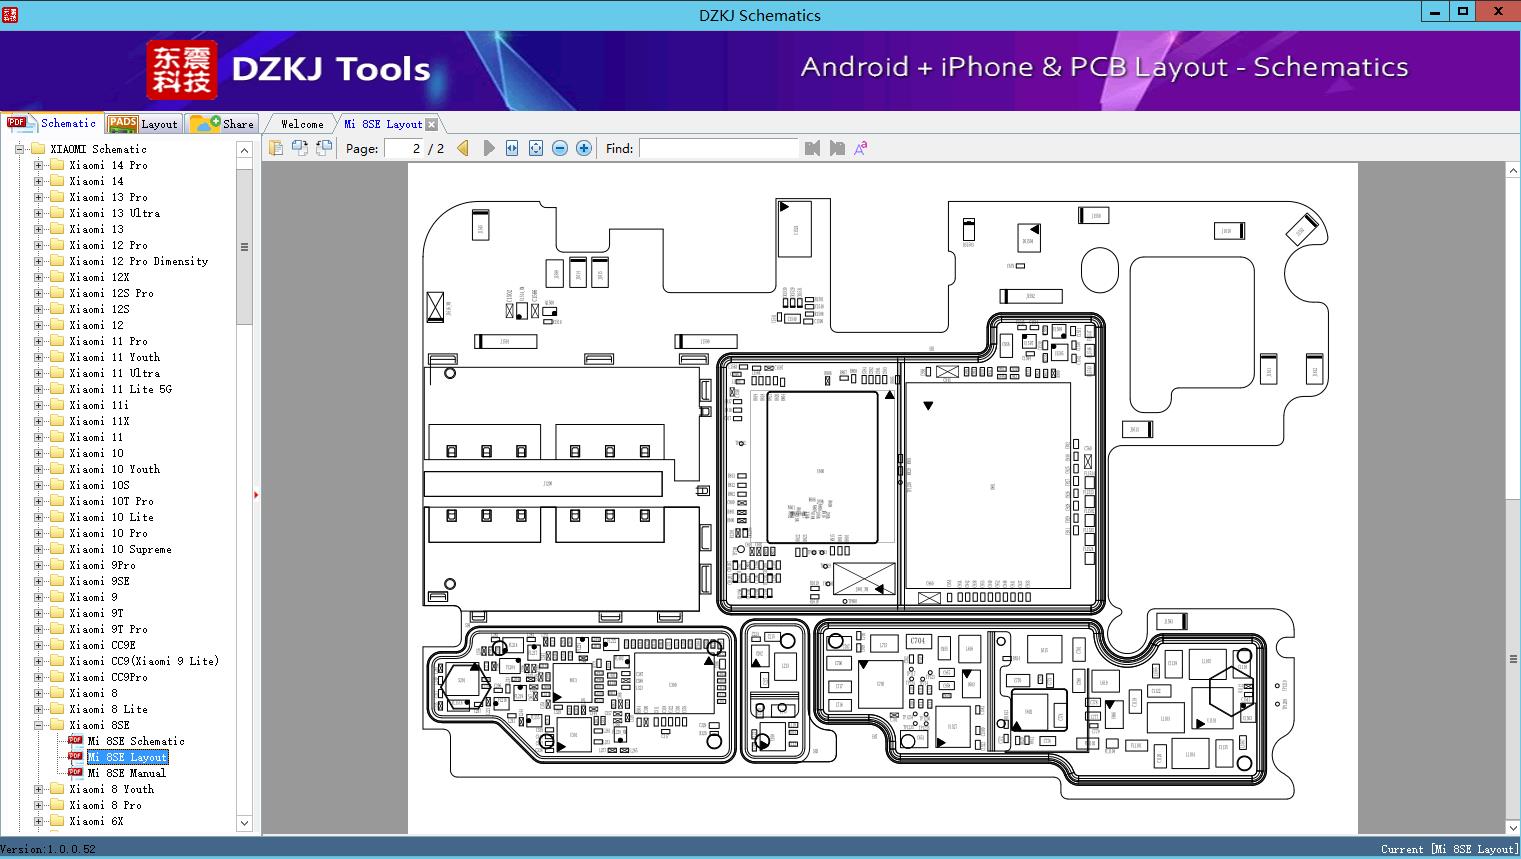Open the Mi 8SE Manual file
The width and height of the screenshot is (1521, 859).
coord(127,773)
